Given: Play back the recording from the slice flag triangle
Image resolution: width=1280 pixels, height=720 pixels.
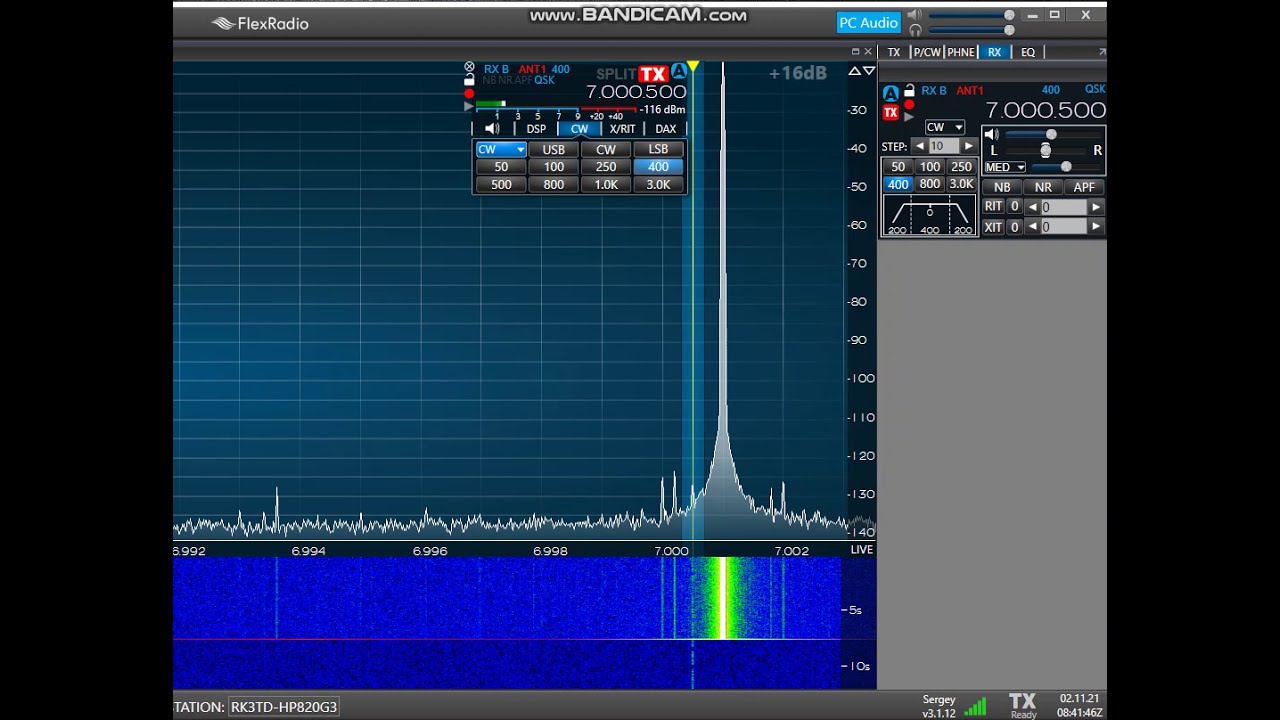Looking at the screenshot, I should point(469,106).
